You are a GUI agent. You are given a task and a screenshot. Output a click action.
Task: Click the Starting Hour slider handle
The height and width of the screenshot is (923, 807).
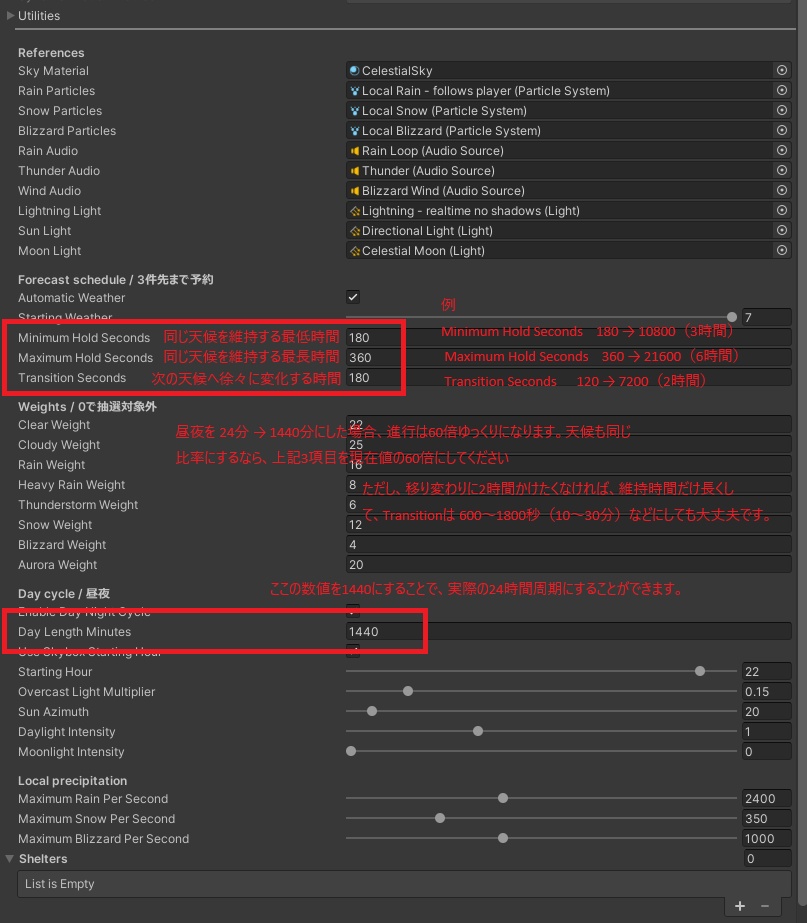pos(700,671)
